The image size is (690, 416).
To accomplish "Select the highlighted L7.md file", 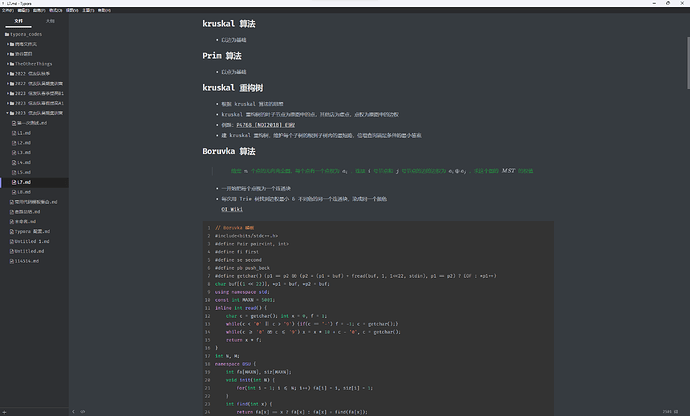I will [34, 182].
